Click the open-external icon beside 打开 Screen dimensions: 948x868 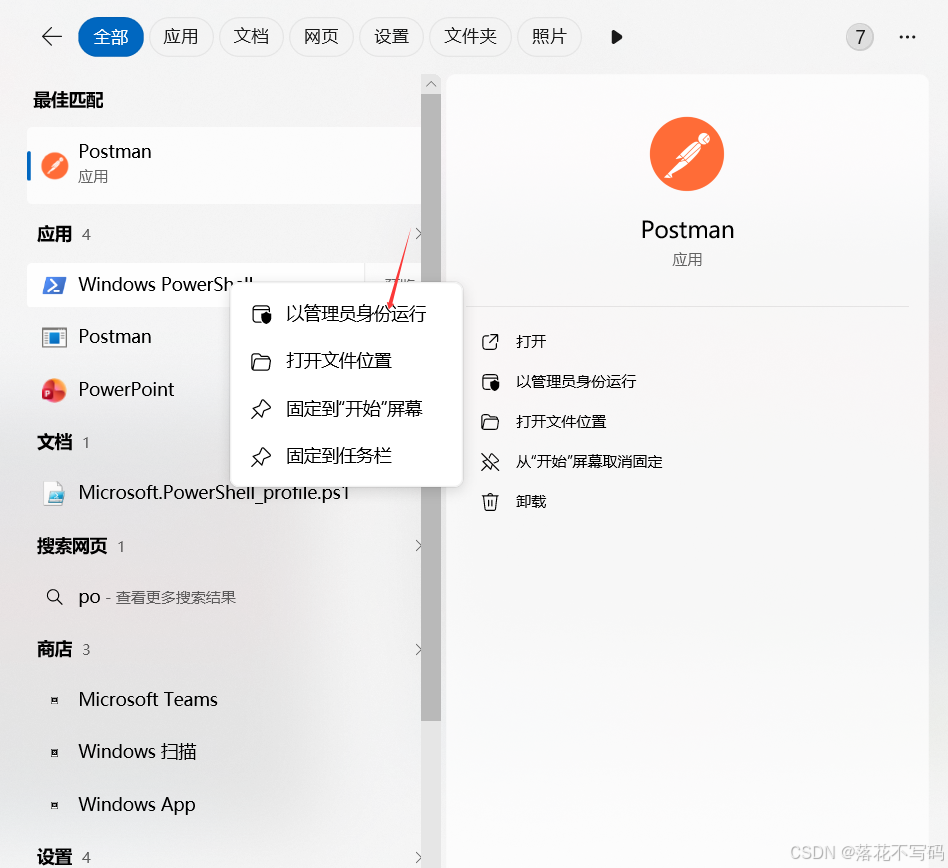[490, 342]
